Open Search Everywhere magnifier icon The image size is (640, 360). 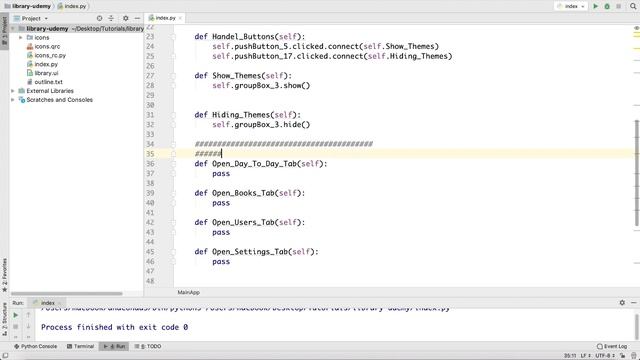(633, 6)
